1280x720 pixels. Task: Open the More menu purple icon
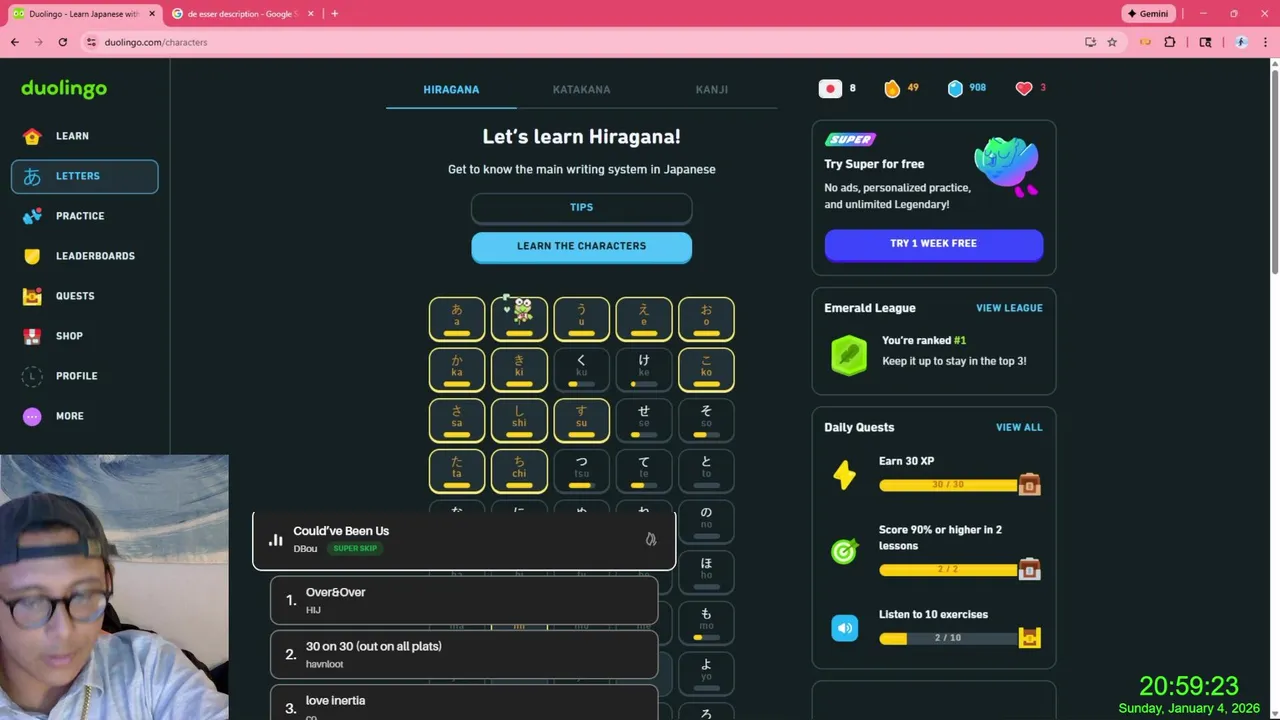(32, 416)
